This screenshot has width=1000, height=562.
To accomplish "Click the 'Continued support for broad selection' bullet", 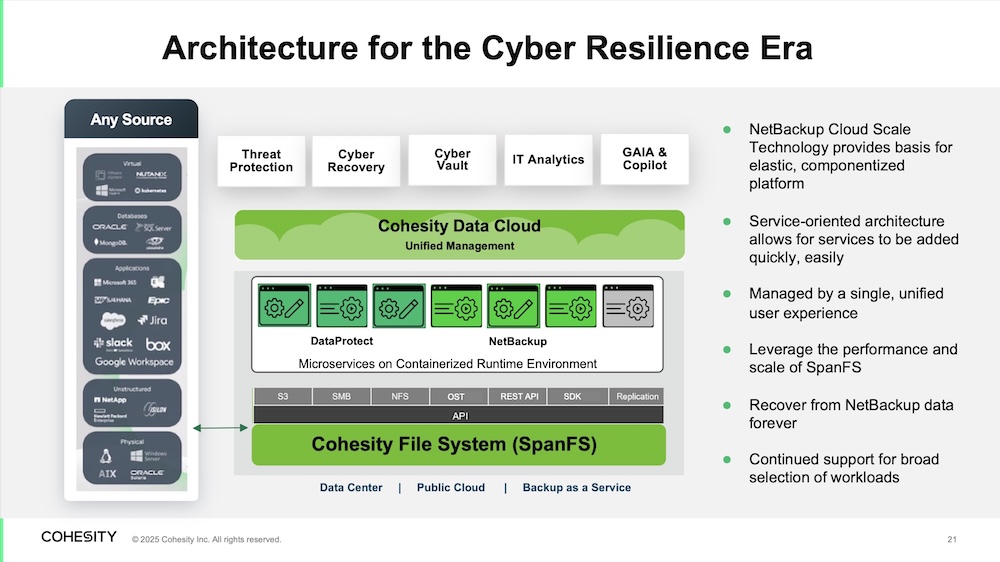I will [x=844, y=468].
